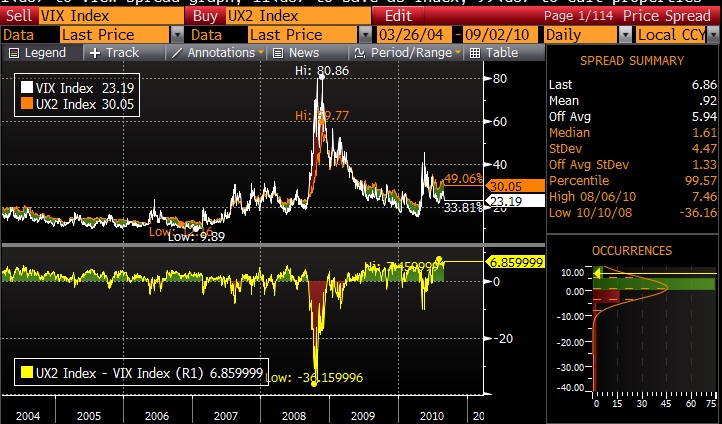Click the end date field 09/02/10
Screen dimensions: 722x424
[x=500, y=35]
